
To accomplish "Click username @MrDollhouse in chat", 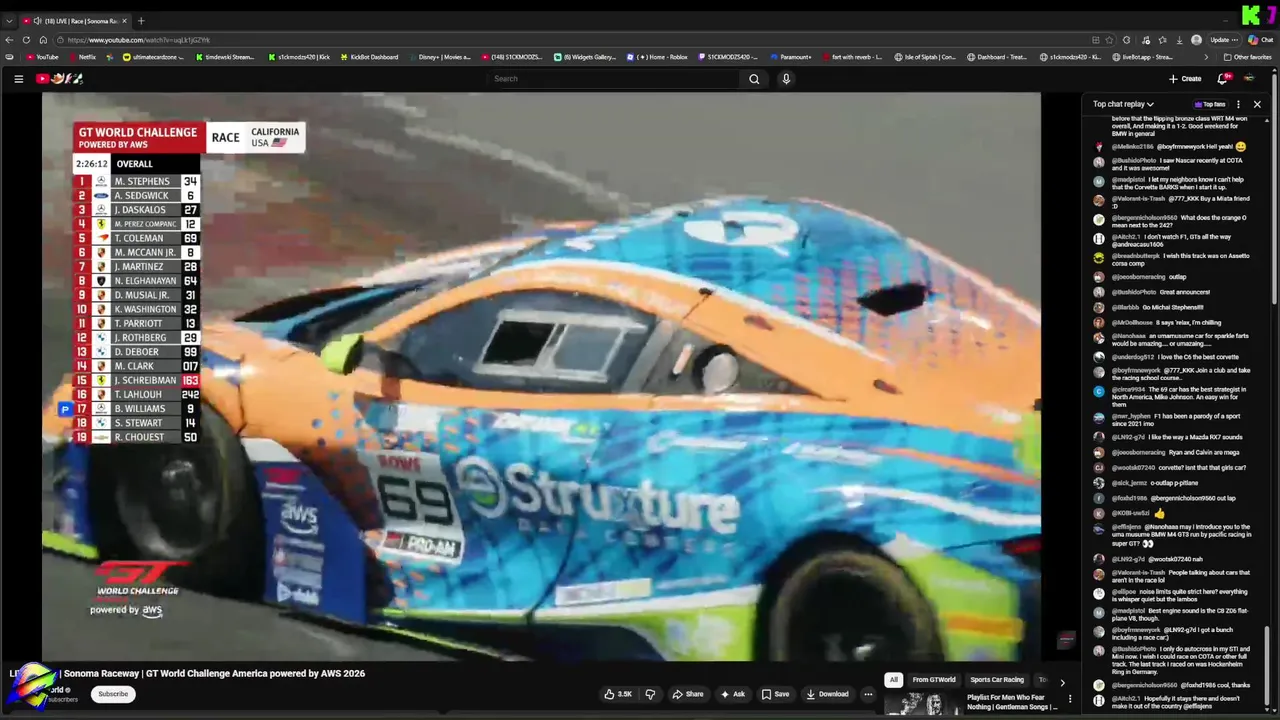I will (1133, 323).
